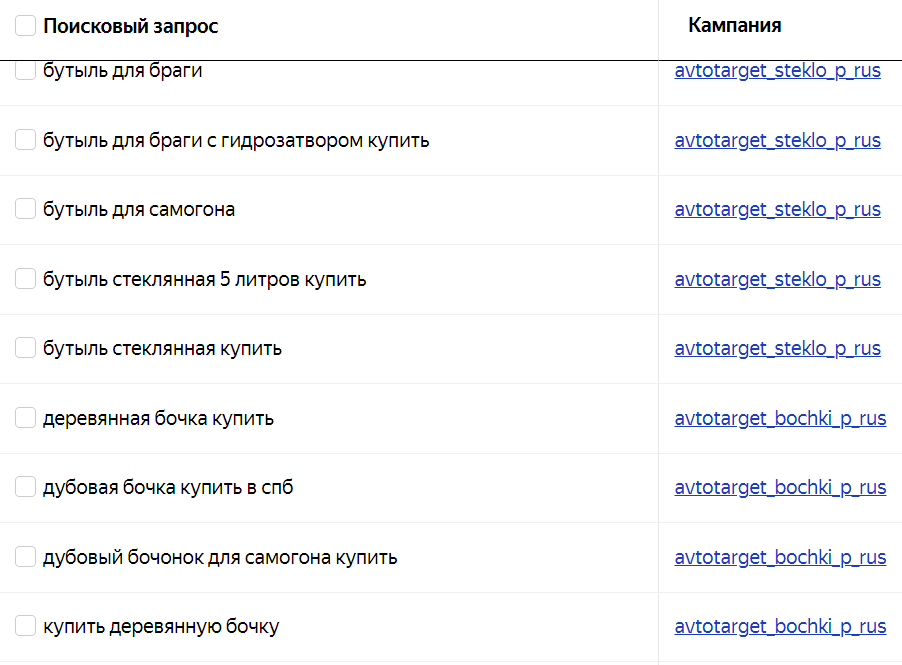
Task: Select the 'бутыль стеклянная купить' checkbox
Action: point(25,348)
